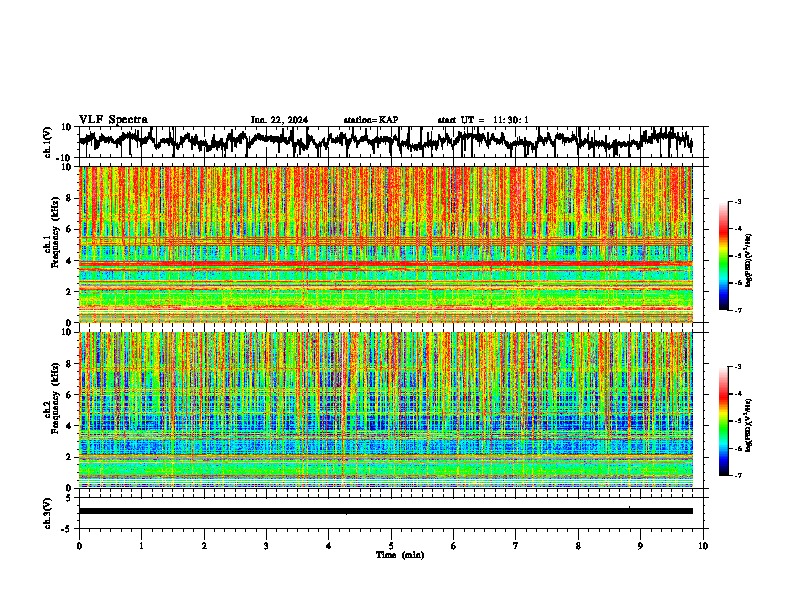Click the "7" tick label on time axis
This screenshot has height=612, width=792.
tap(516, 546)
